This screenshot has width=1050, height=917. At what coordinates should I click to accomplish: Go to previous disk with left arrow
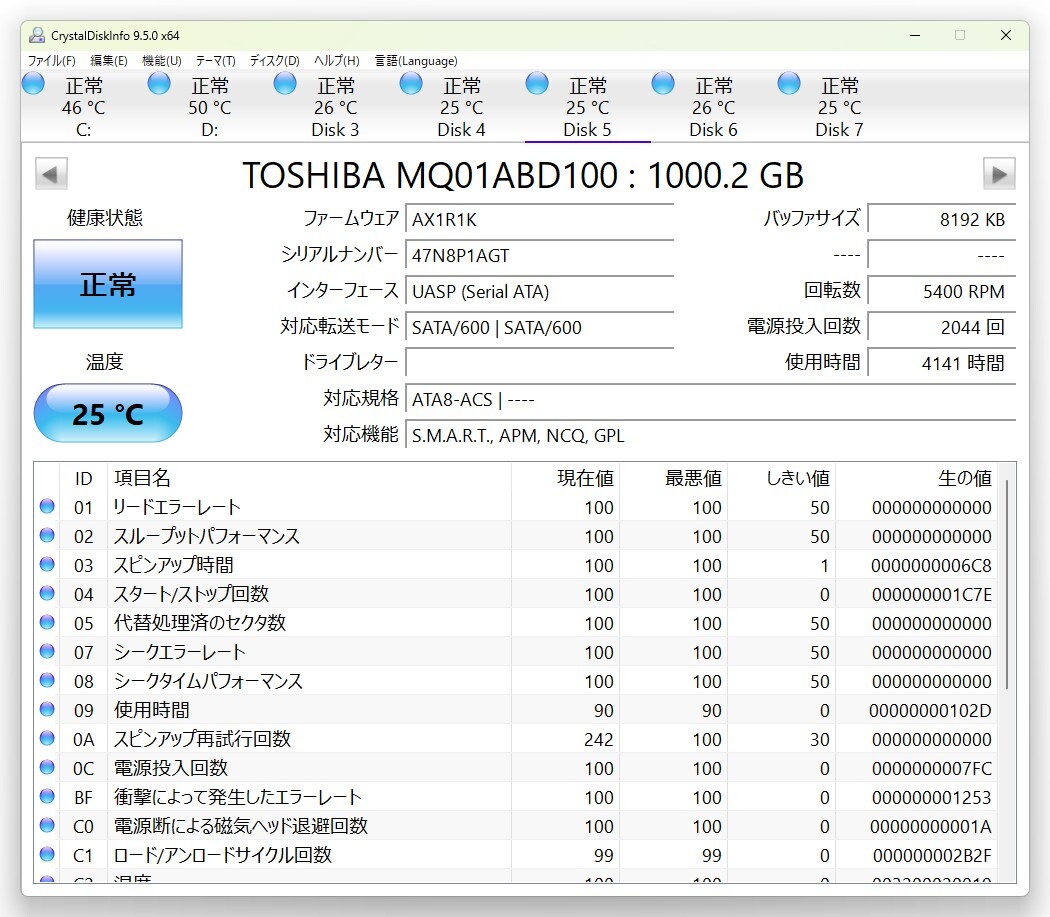52,174
